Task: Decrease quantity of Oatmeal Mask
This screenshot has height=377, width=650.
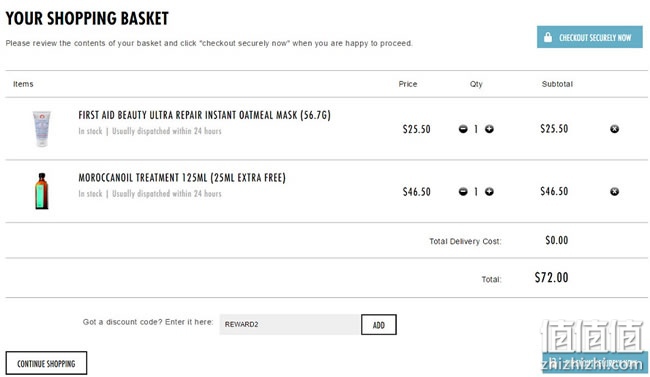Action: [463, 129]
